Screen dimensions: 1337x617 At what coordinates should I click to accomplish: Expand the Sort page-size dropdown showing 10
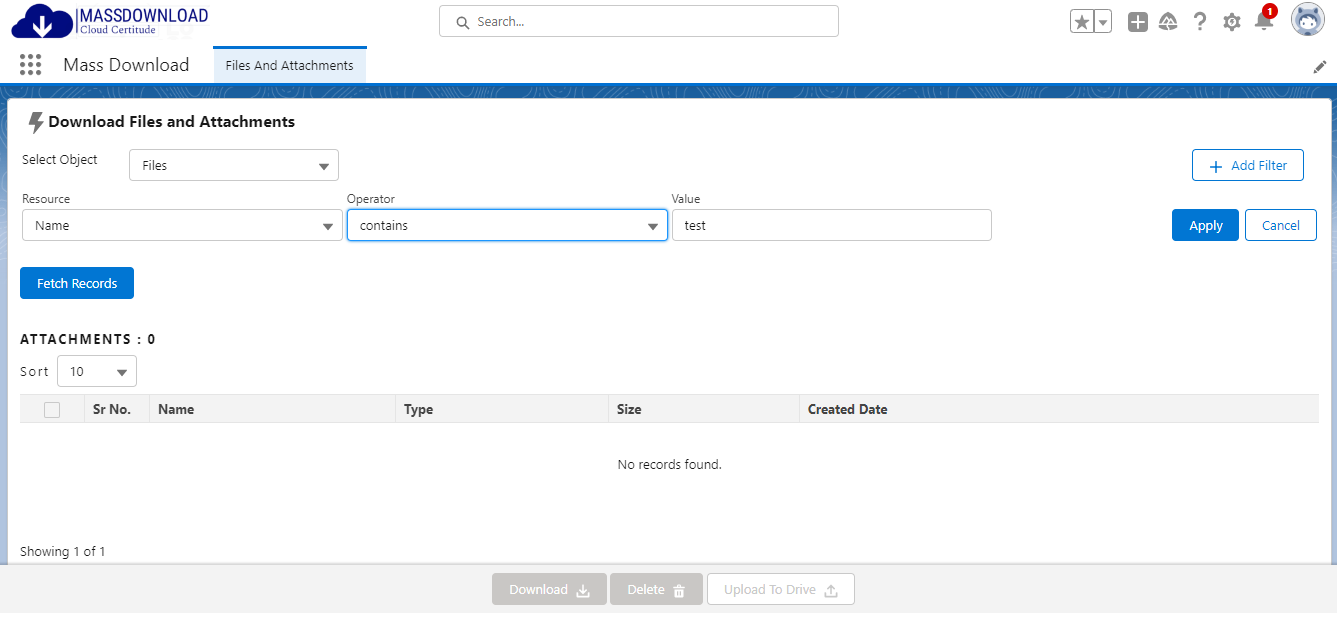pos(97,371)
